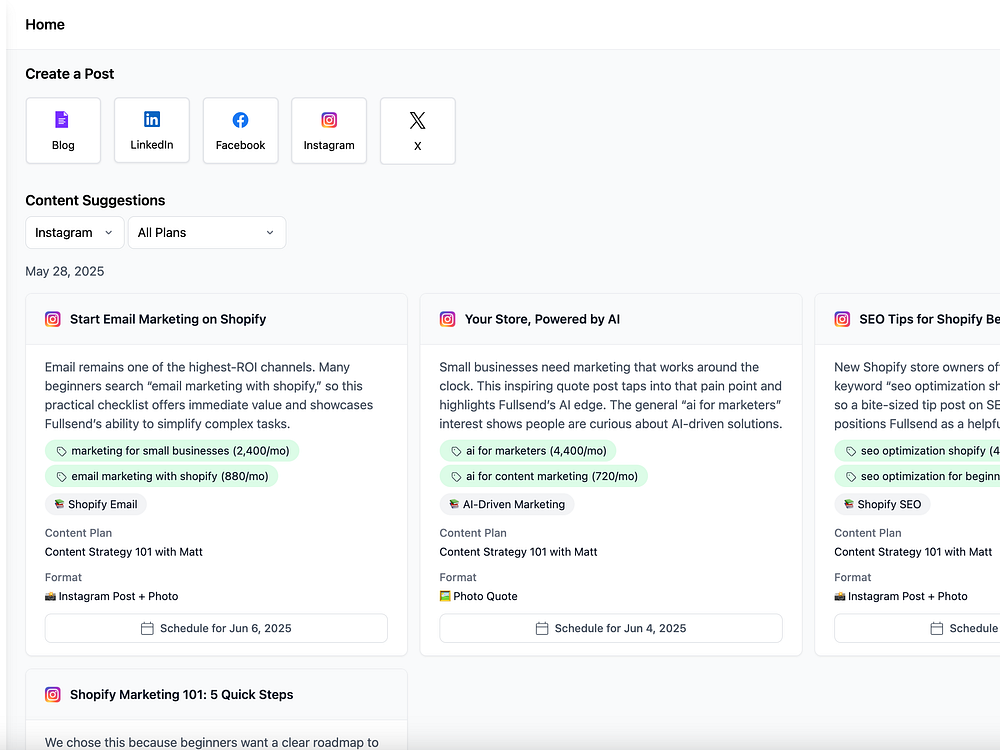Click camera icon beside Instagram Post + Photo in SEO card
1000x750 pixels.
tap(840, 596)
